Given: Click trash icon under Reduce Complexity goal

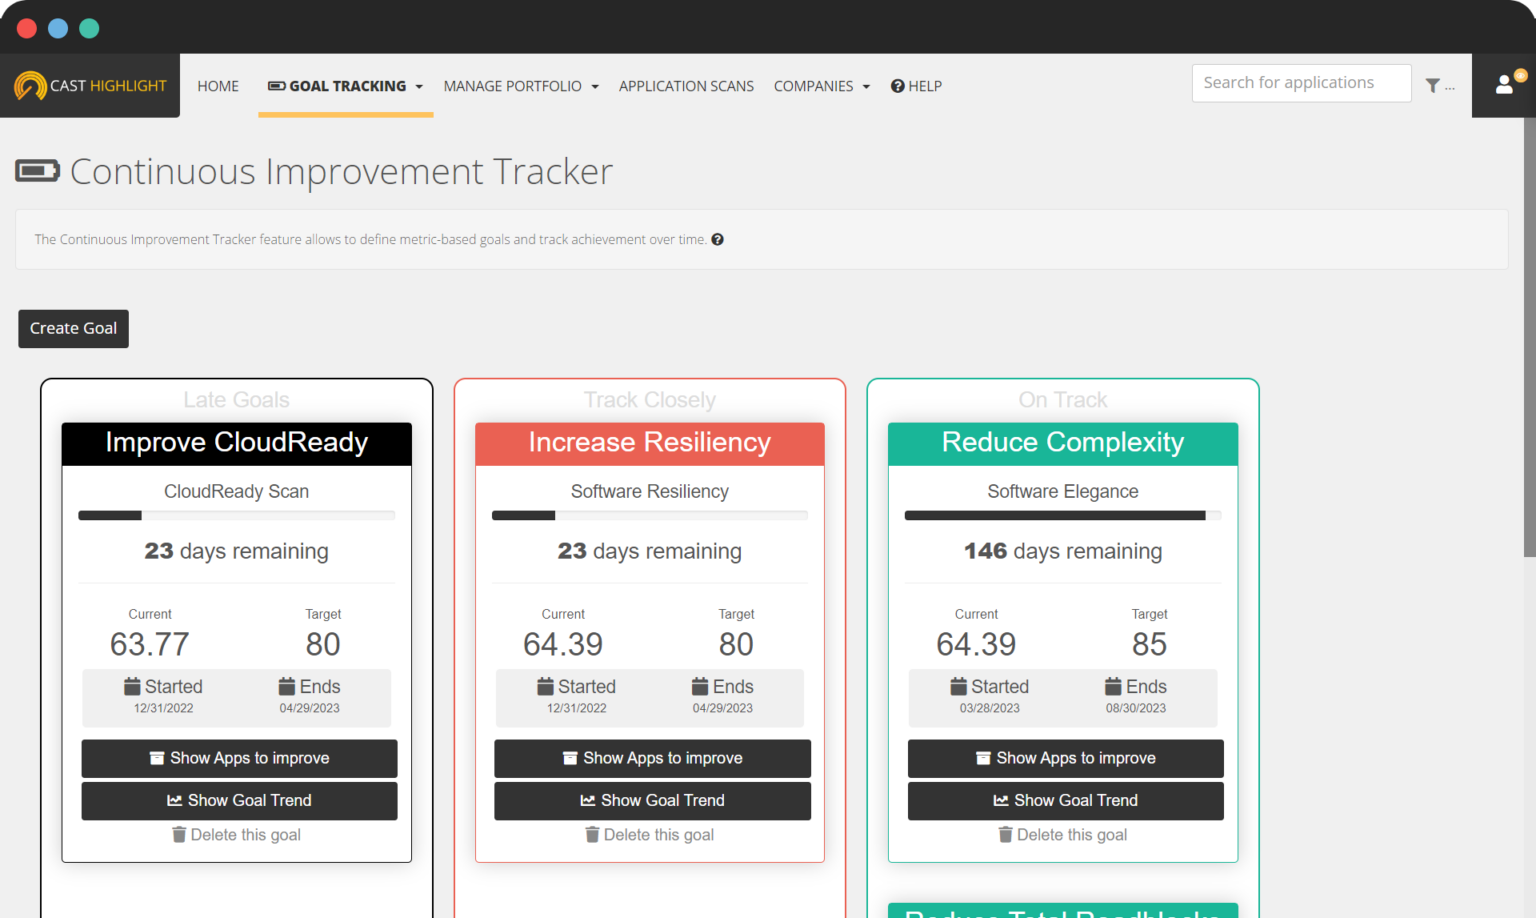Looking at the screenshot, I should (x=1005, y=834).
